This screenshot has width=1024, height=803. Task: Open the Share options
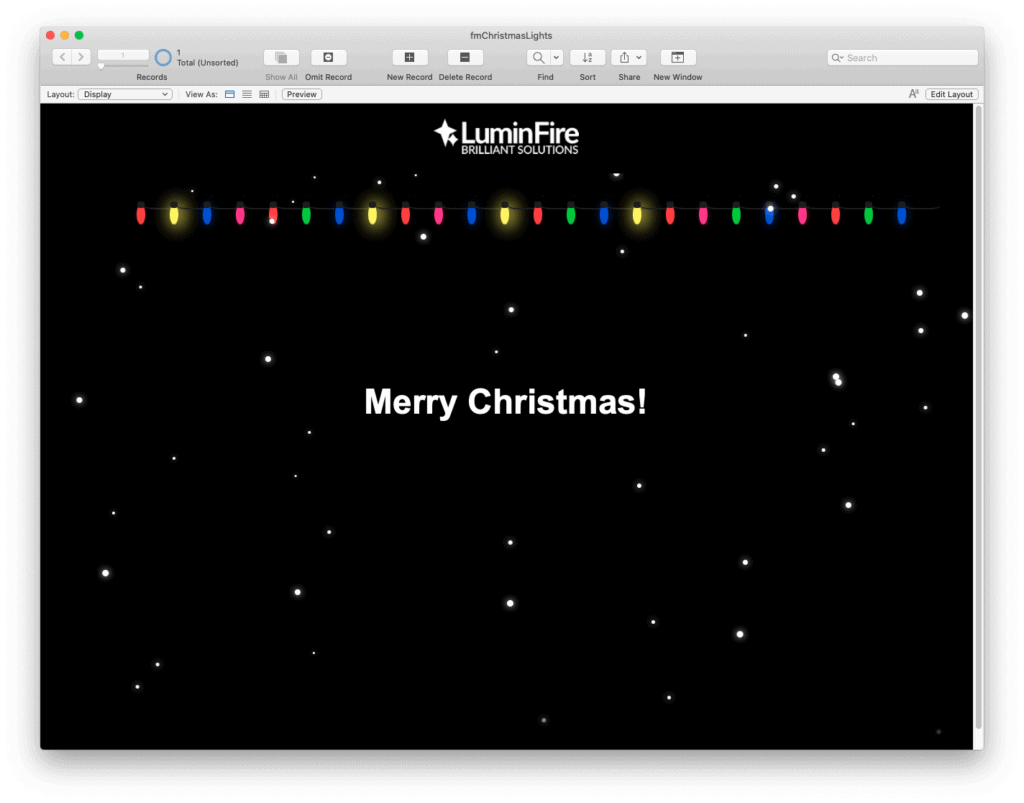click(624, 57)
